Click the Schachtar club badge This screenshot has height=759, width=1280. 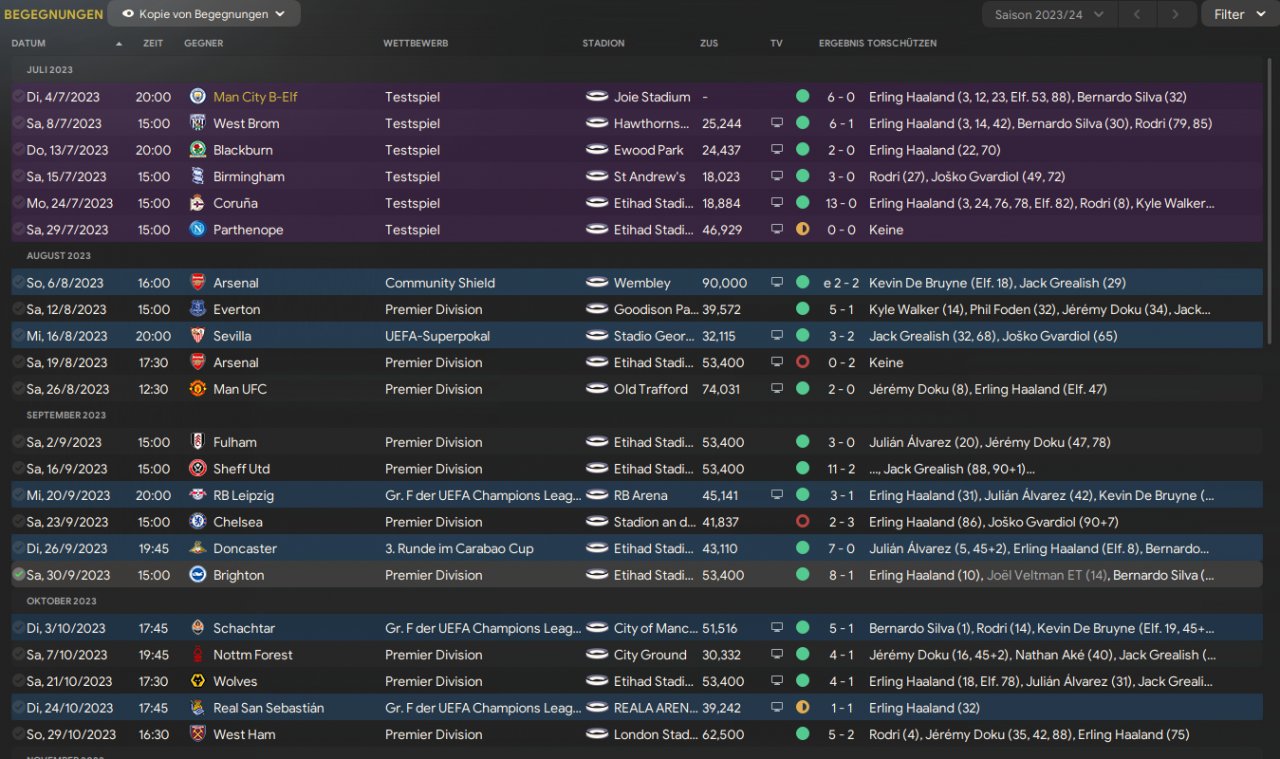coord(198,628)
